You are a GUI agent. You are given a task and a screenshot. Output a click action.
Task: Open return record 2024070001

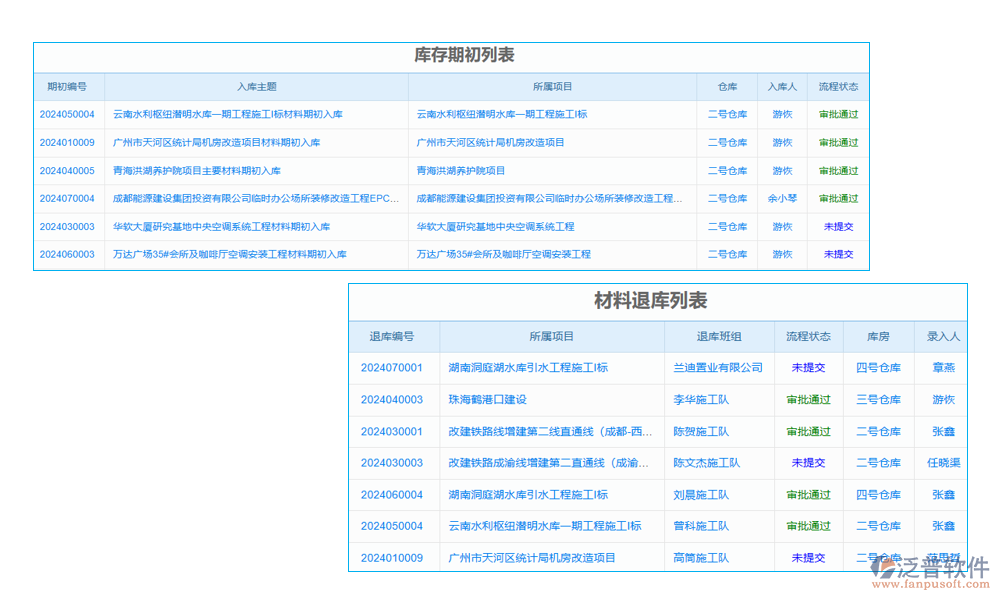point(393,368)
